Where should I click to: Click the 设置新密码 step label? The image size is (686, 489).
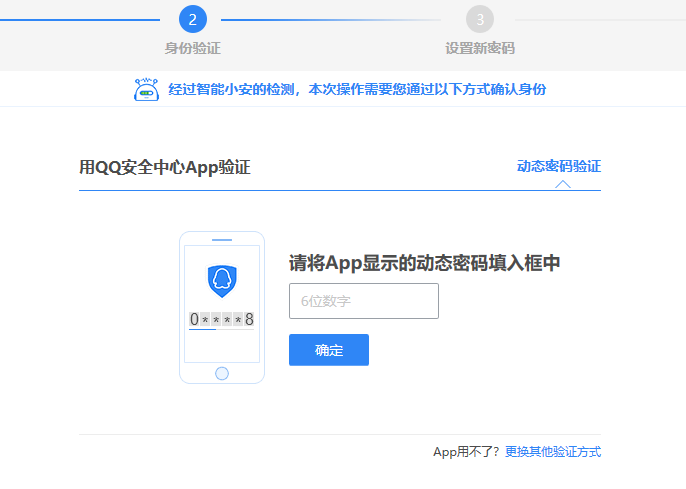point(480,48)
